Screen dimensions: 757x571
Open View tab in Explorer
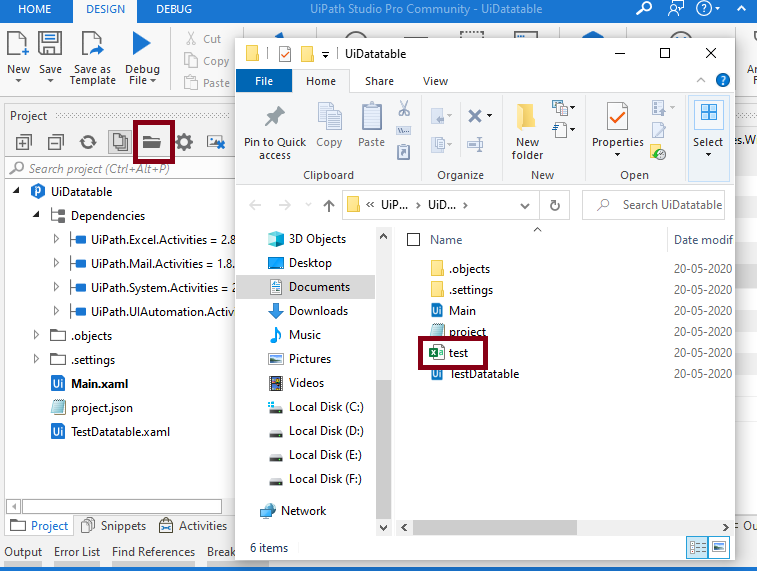[x=435, y=81]
